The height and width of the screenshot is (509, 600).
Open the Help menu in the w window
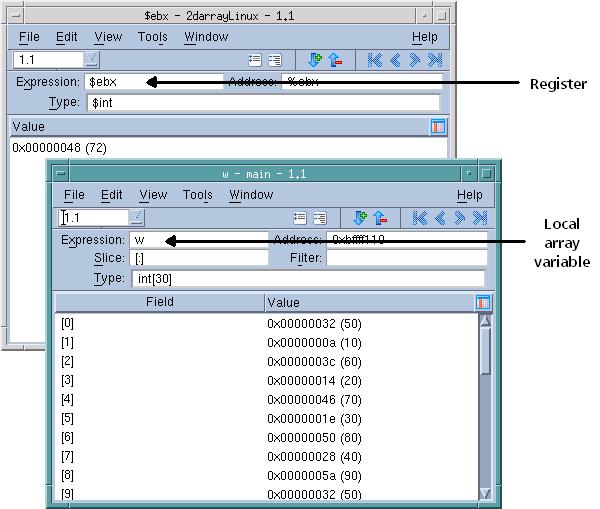[x=469, y=195]
